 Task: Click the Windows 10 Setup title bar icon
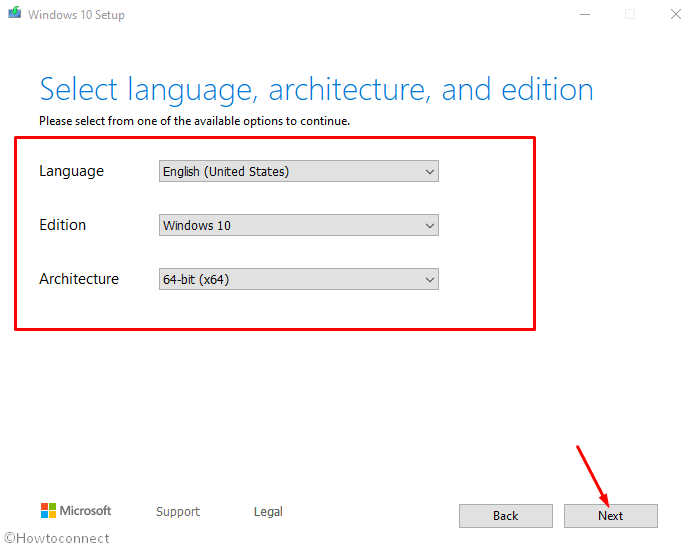tap(15, 13)
